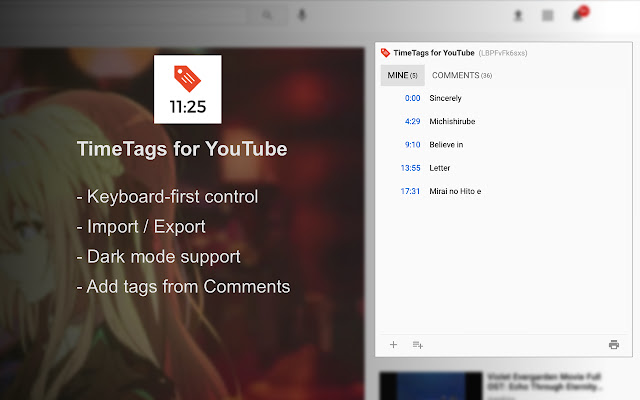Click the blurred upload video icon
Screen dimensions: 640x400
click(518, 16)
